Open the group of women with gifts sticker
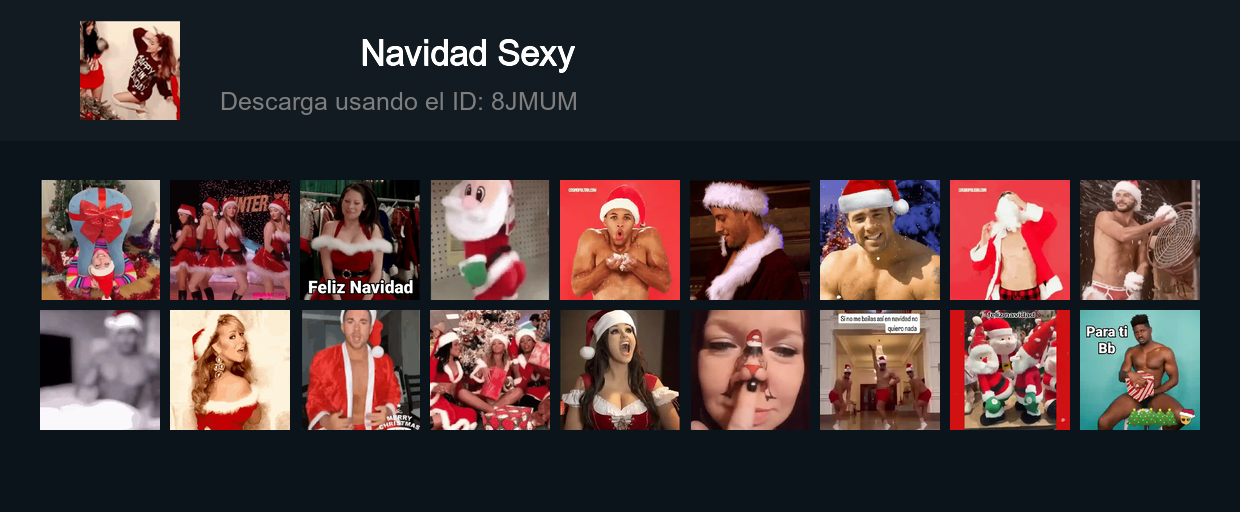Image resolution: width=1240 pixels, height=512 pixels. click(490, 370)
